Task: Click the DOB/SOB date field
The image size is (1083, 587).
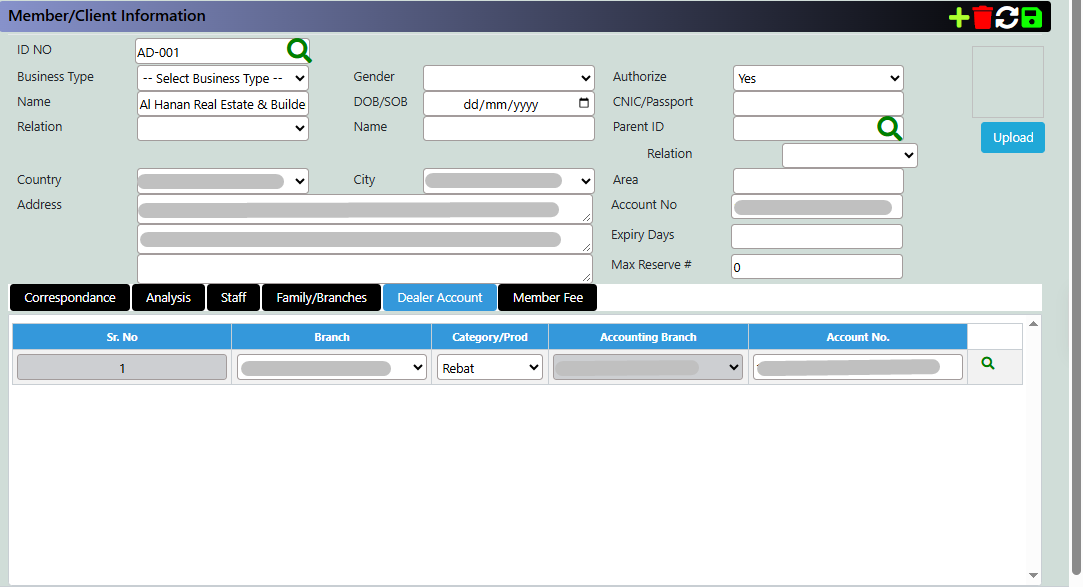Action: pos(508,104)
